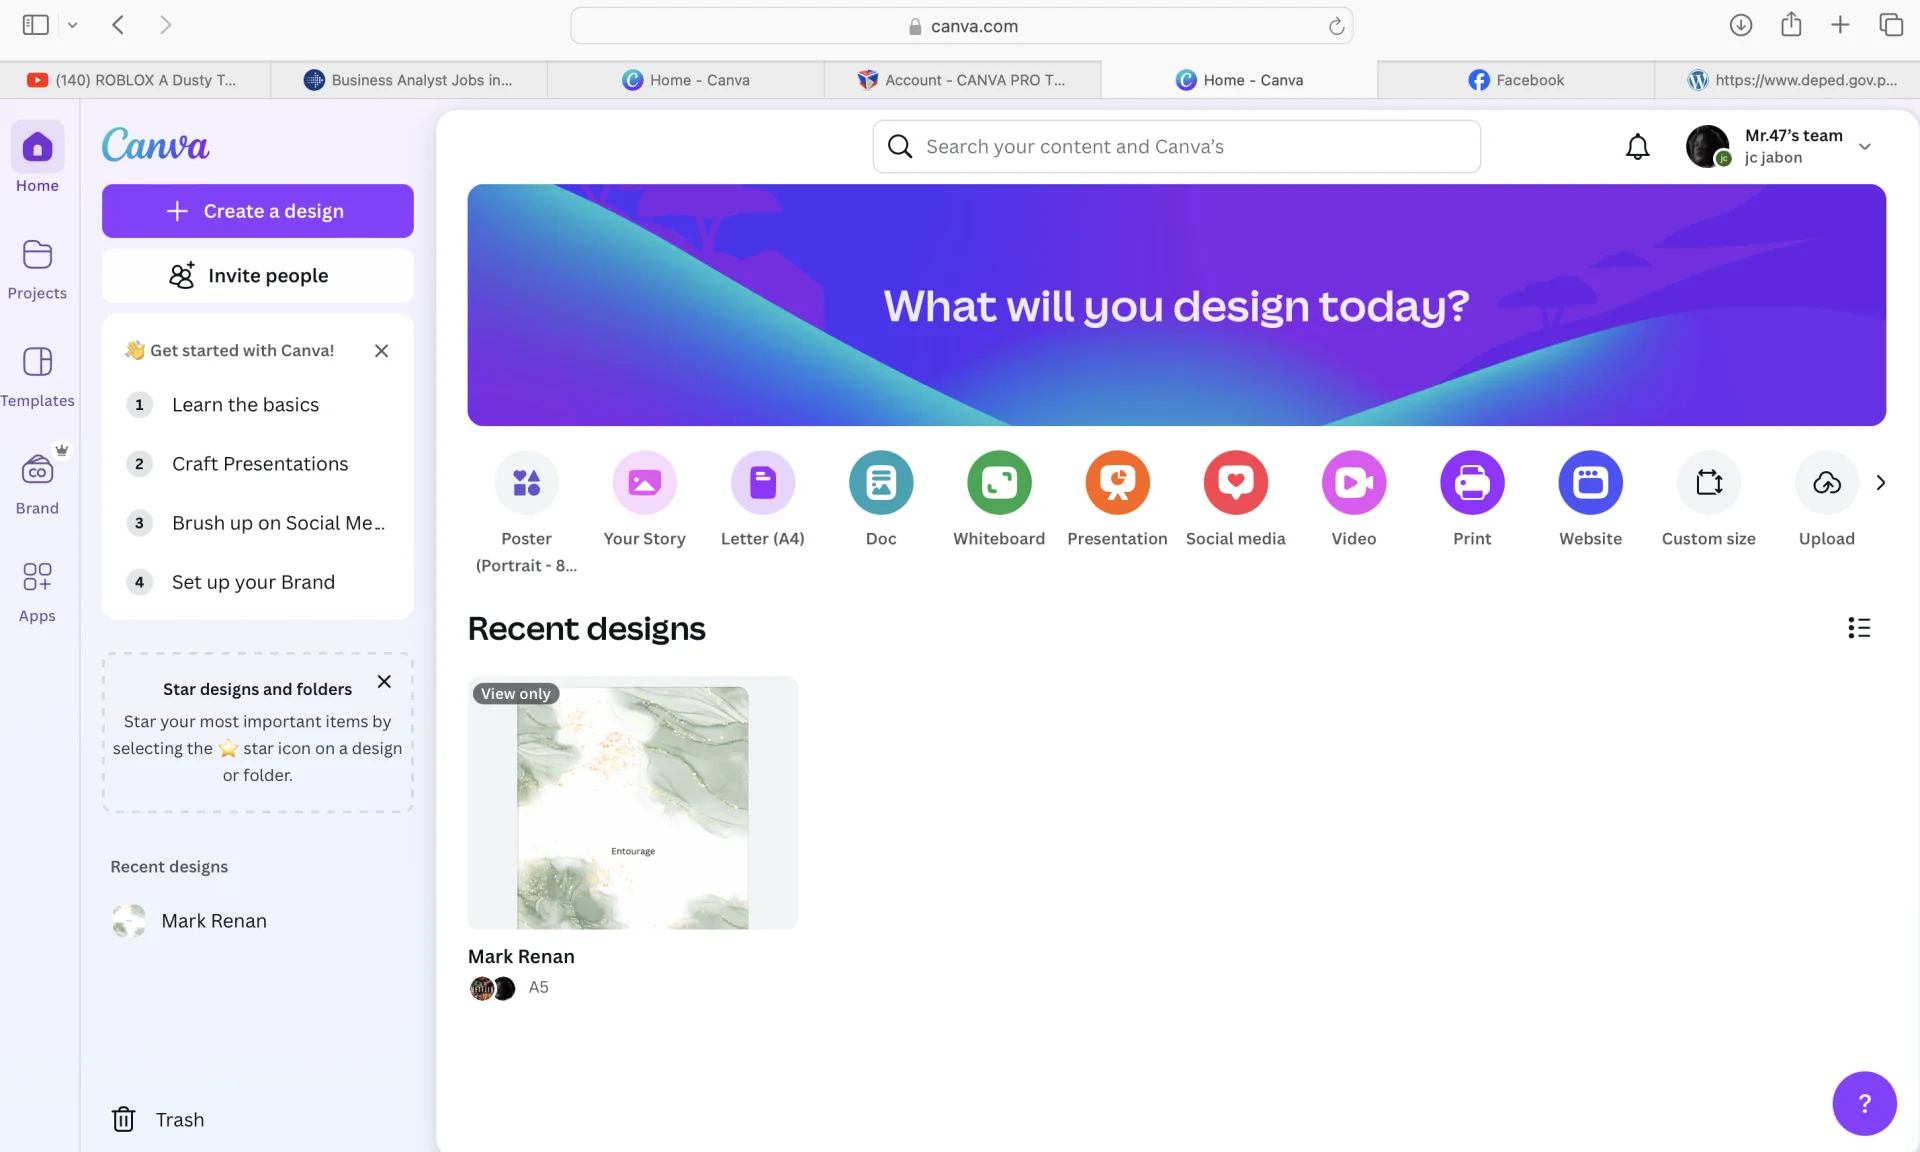Click the Canva search field

[1176, 147]
